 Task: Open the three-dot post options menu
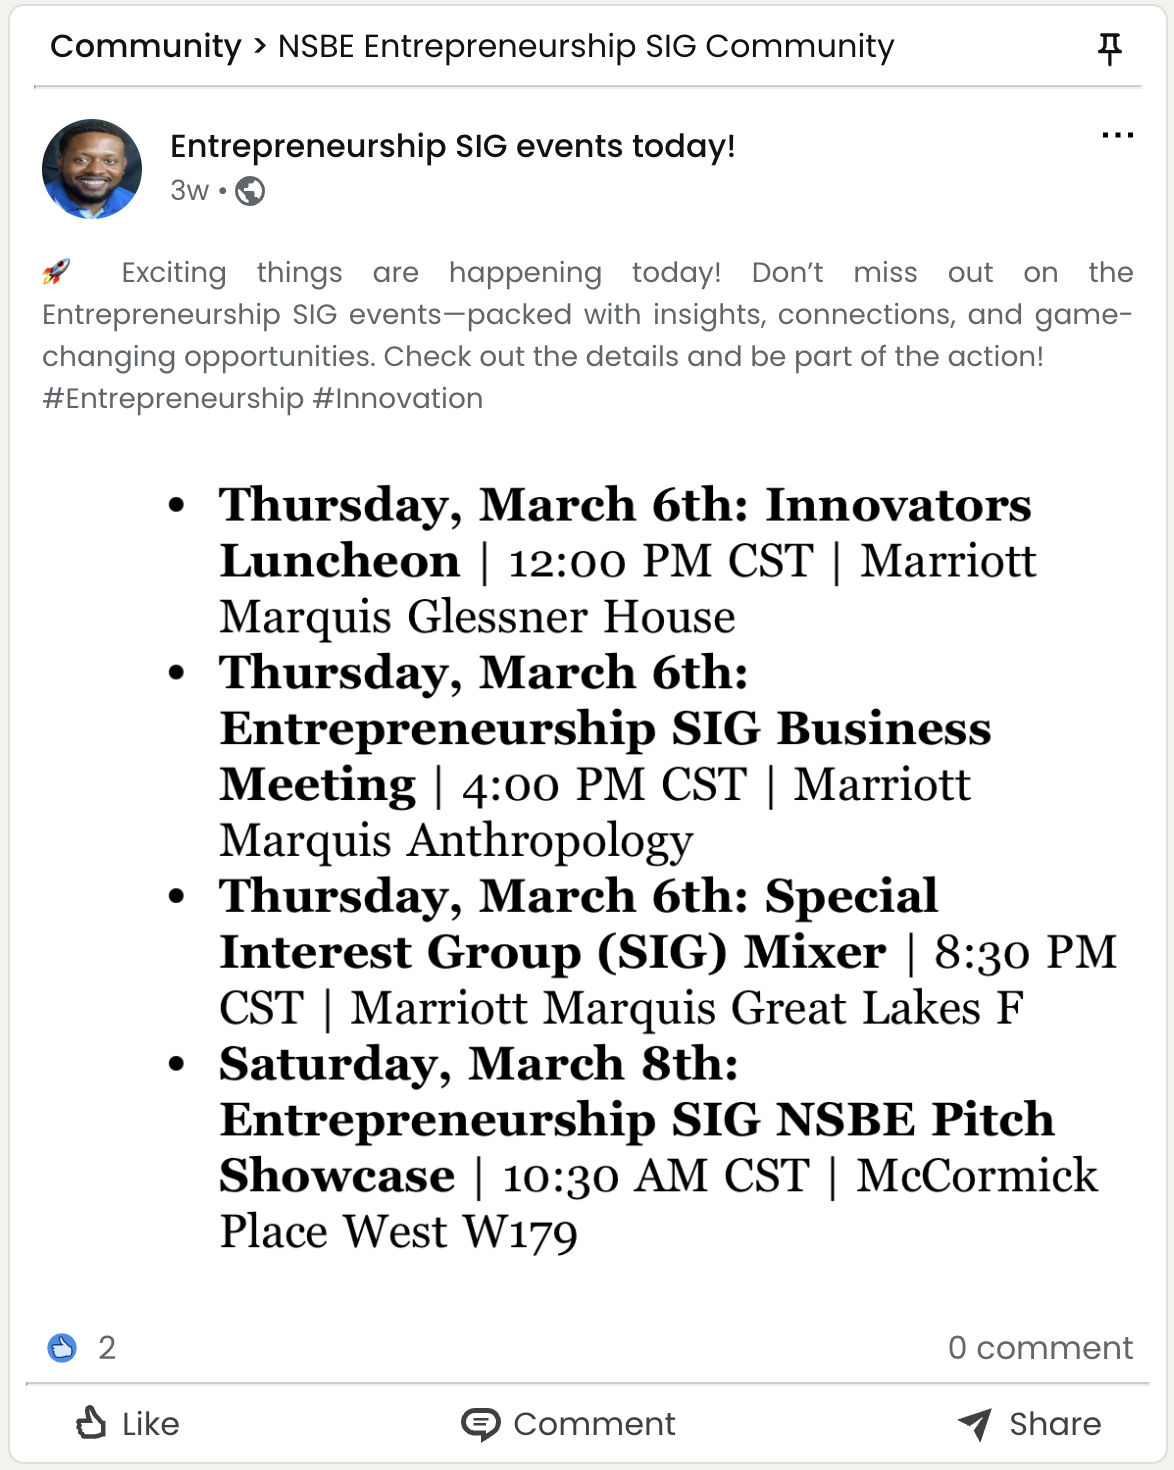(x=1117, y=135)
